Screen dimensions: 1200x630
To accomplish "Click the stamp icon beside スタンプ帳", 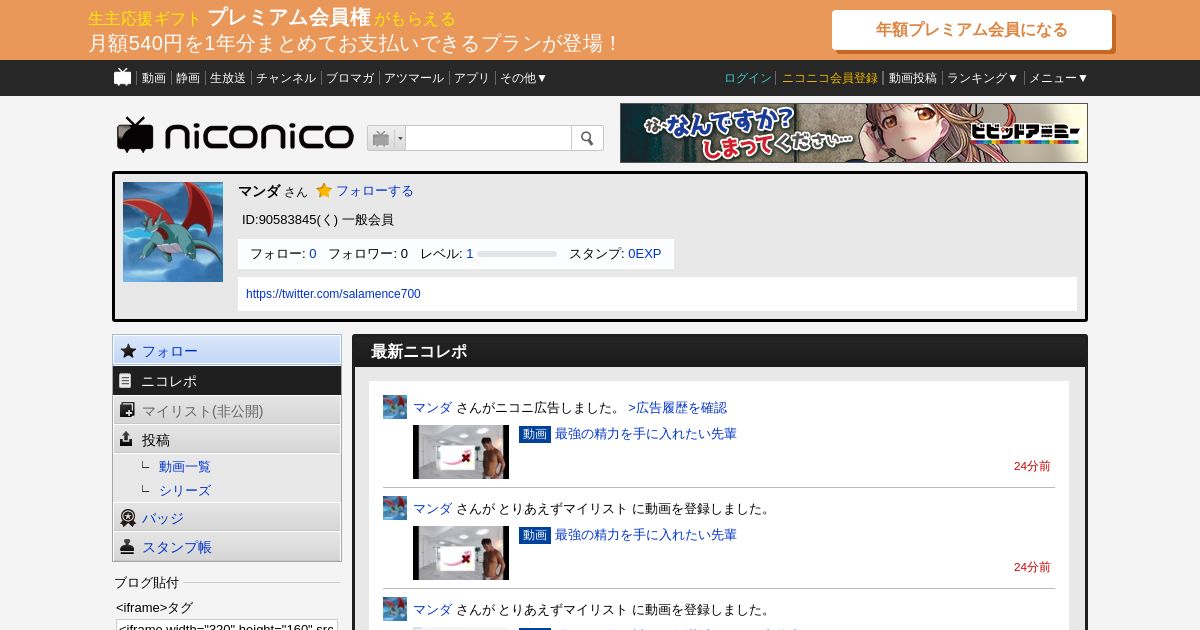I will (x=127, y=547).
